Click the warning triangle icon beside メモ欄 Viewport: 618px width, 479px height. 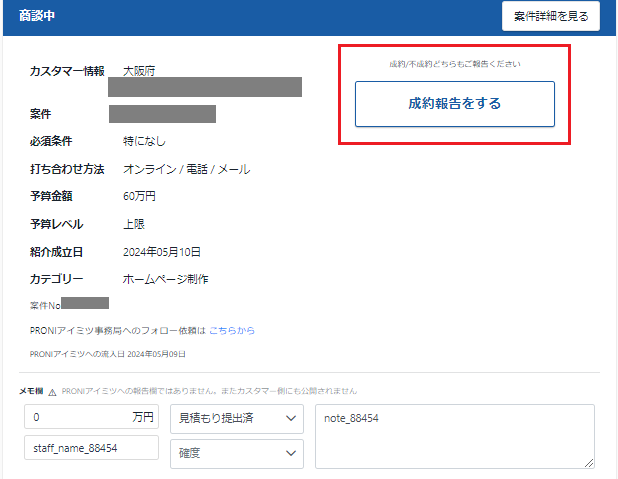(52, 391)
